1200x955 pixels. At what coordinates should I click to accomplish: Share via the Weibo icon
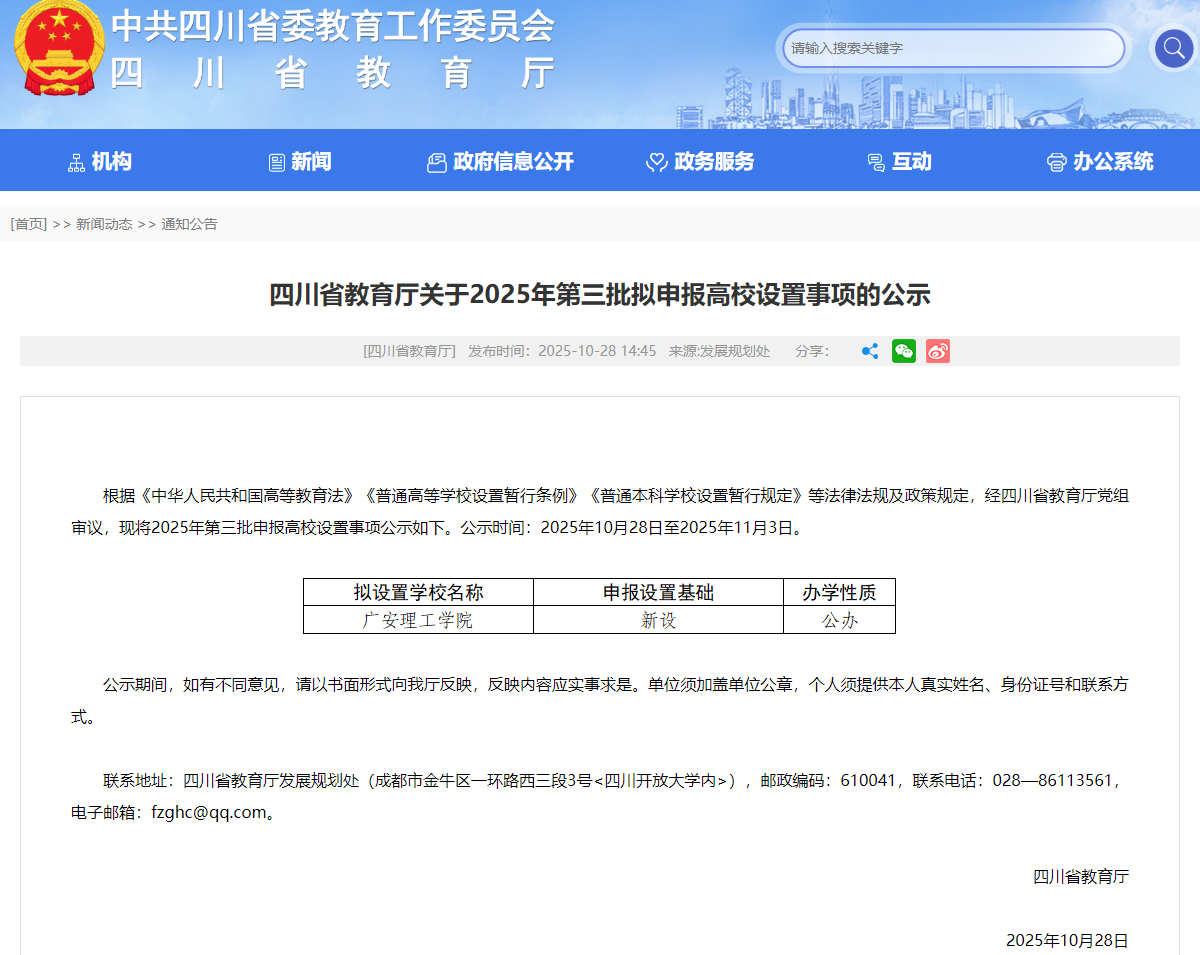pos(937,351)
